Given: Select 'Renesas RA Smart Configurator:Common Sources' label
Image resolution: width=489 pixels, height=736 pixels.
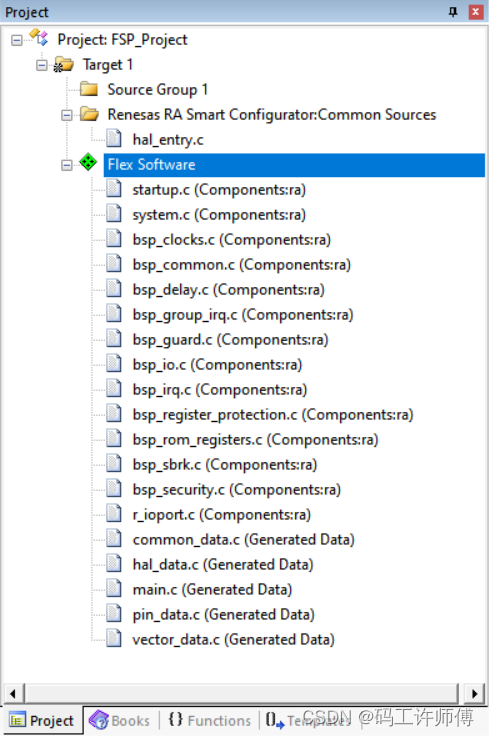Looking at the screenshot, I should coord(272,115).
